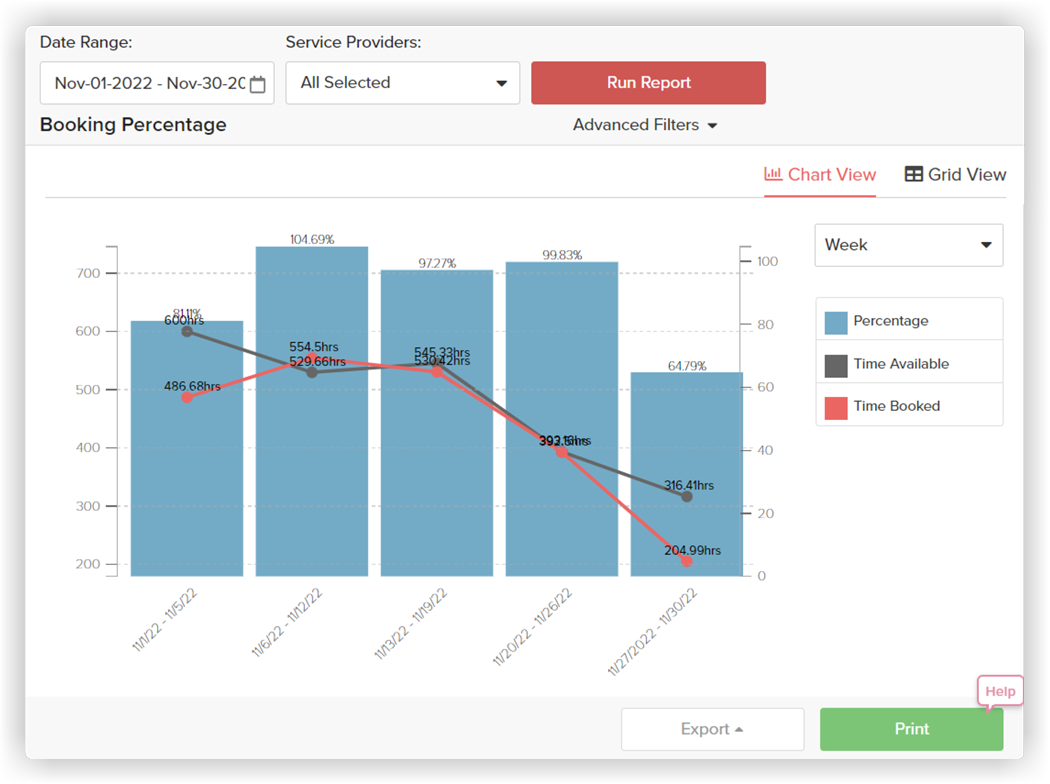This screenshot has width=1050, height=784.
Task: Click the green Print button
Action: tap(911, 729)
